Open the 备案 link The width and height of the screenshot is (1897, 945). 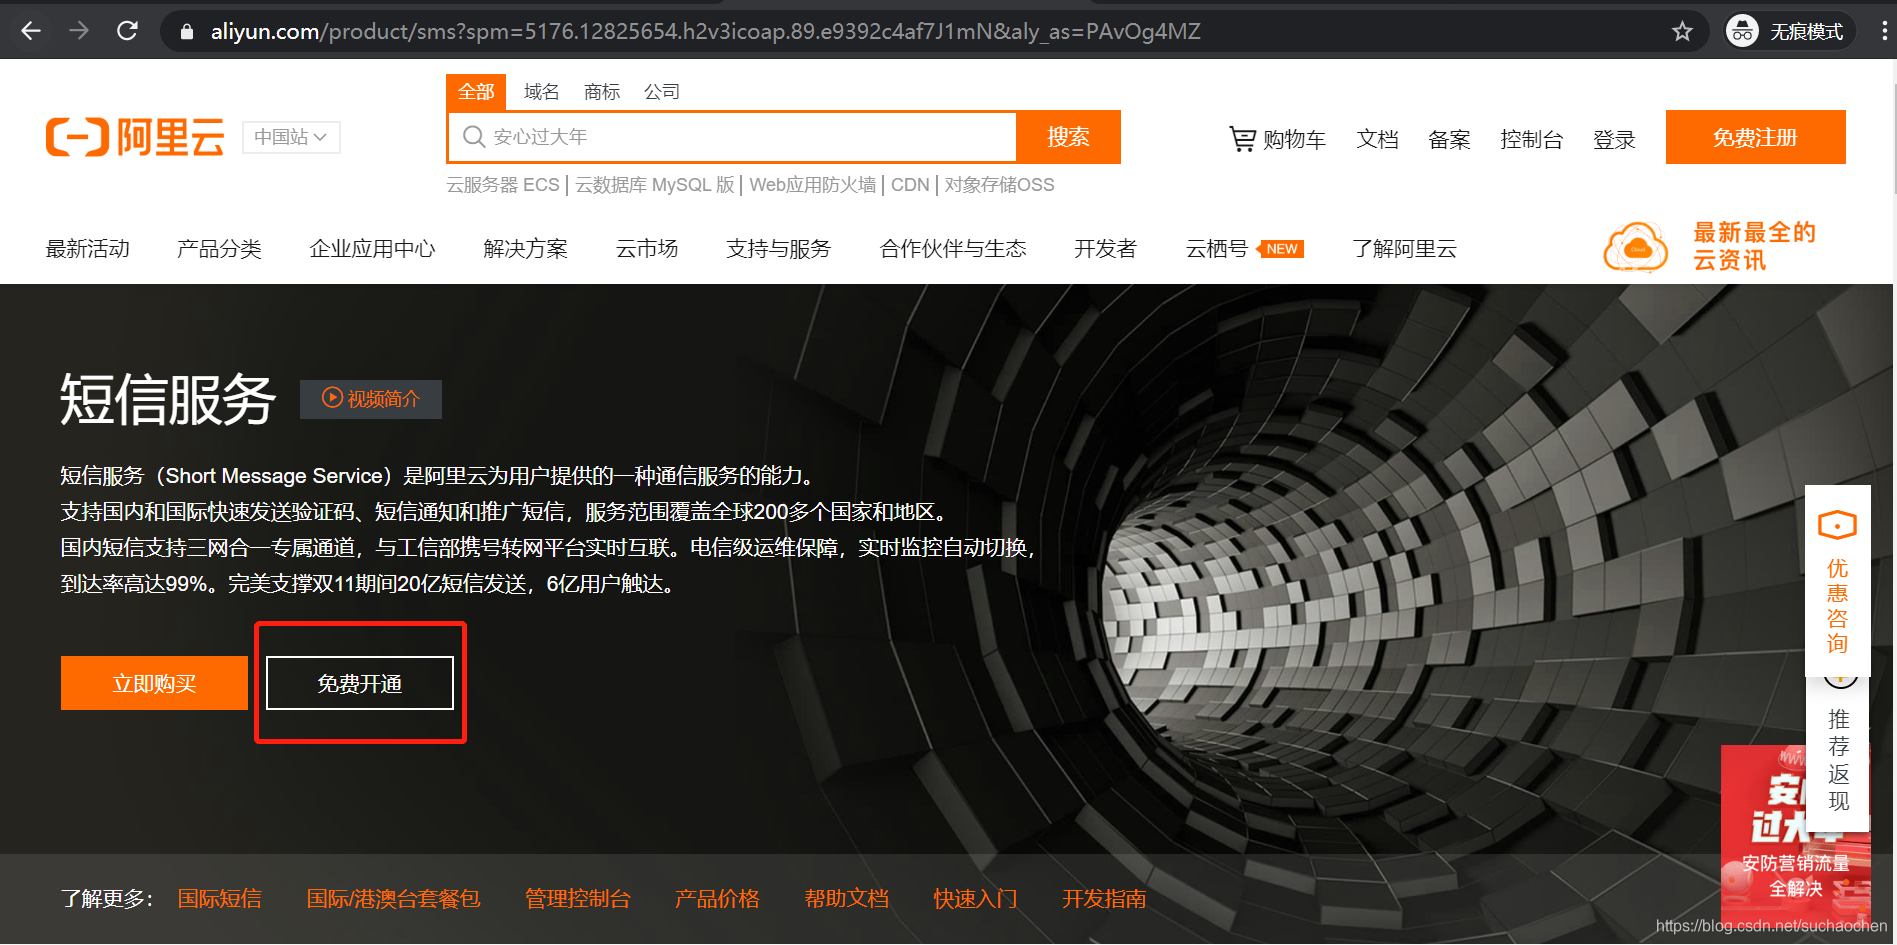[x=1449, y=140]
